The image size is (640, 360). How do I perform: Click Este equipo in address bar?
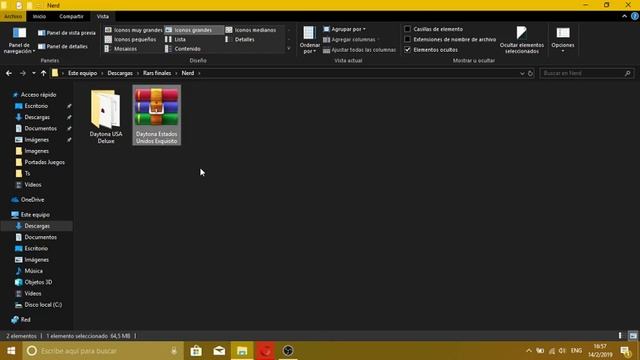[82, 73]
